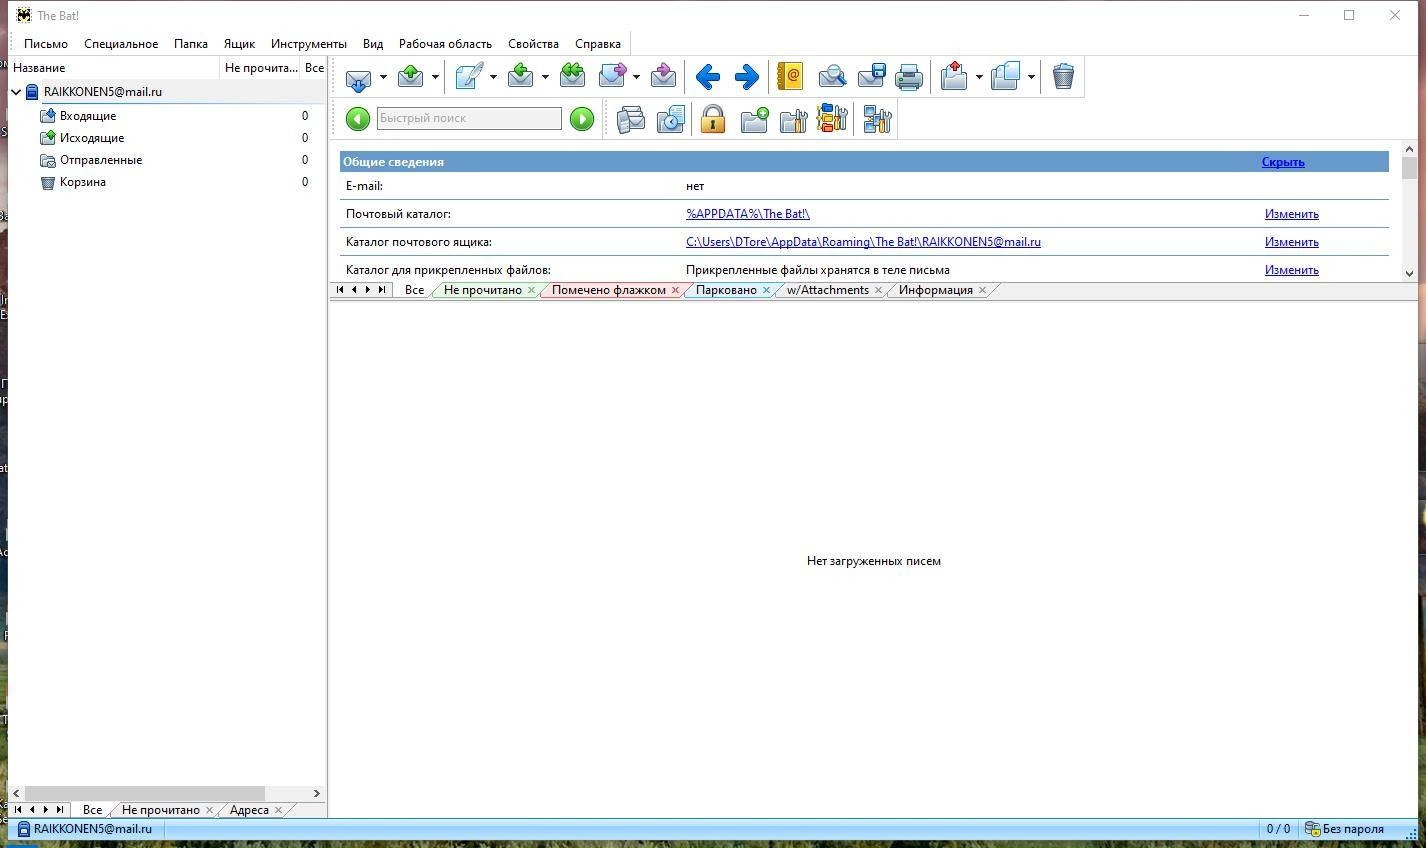Click Изменить for Каталог почтового ящика
Screen dimensions: 1426x848
tap(1291, 242)
